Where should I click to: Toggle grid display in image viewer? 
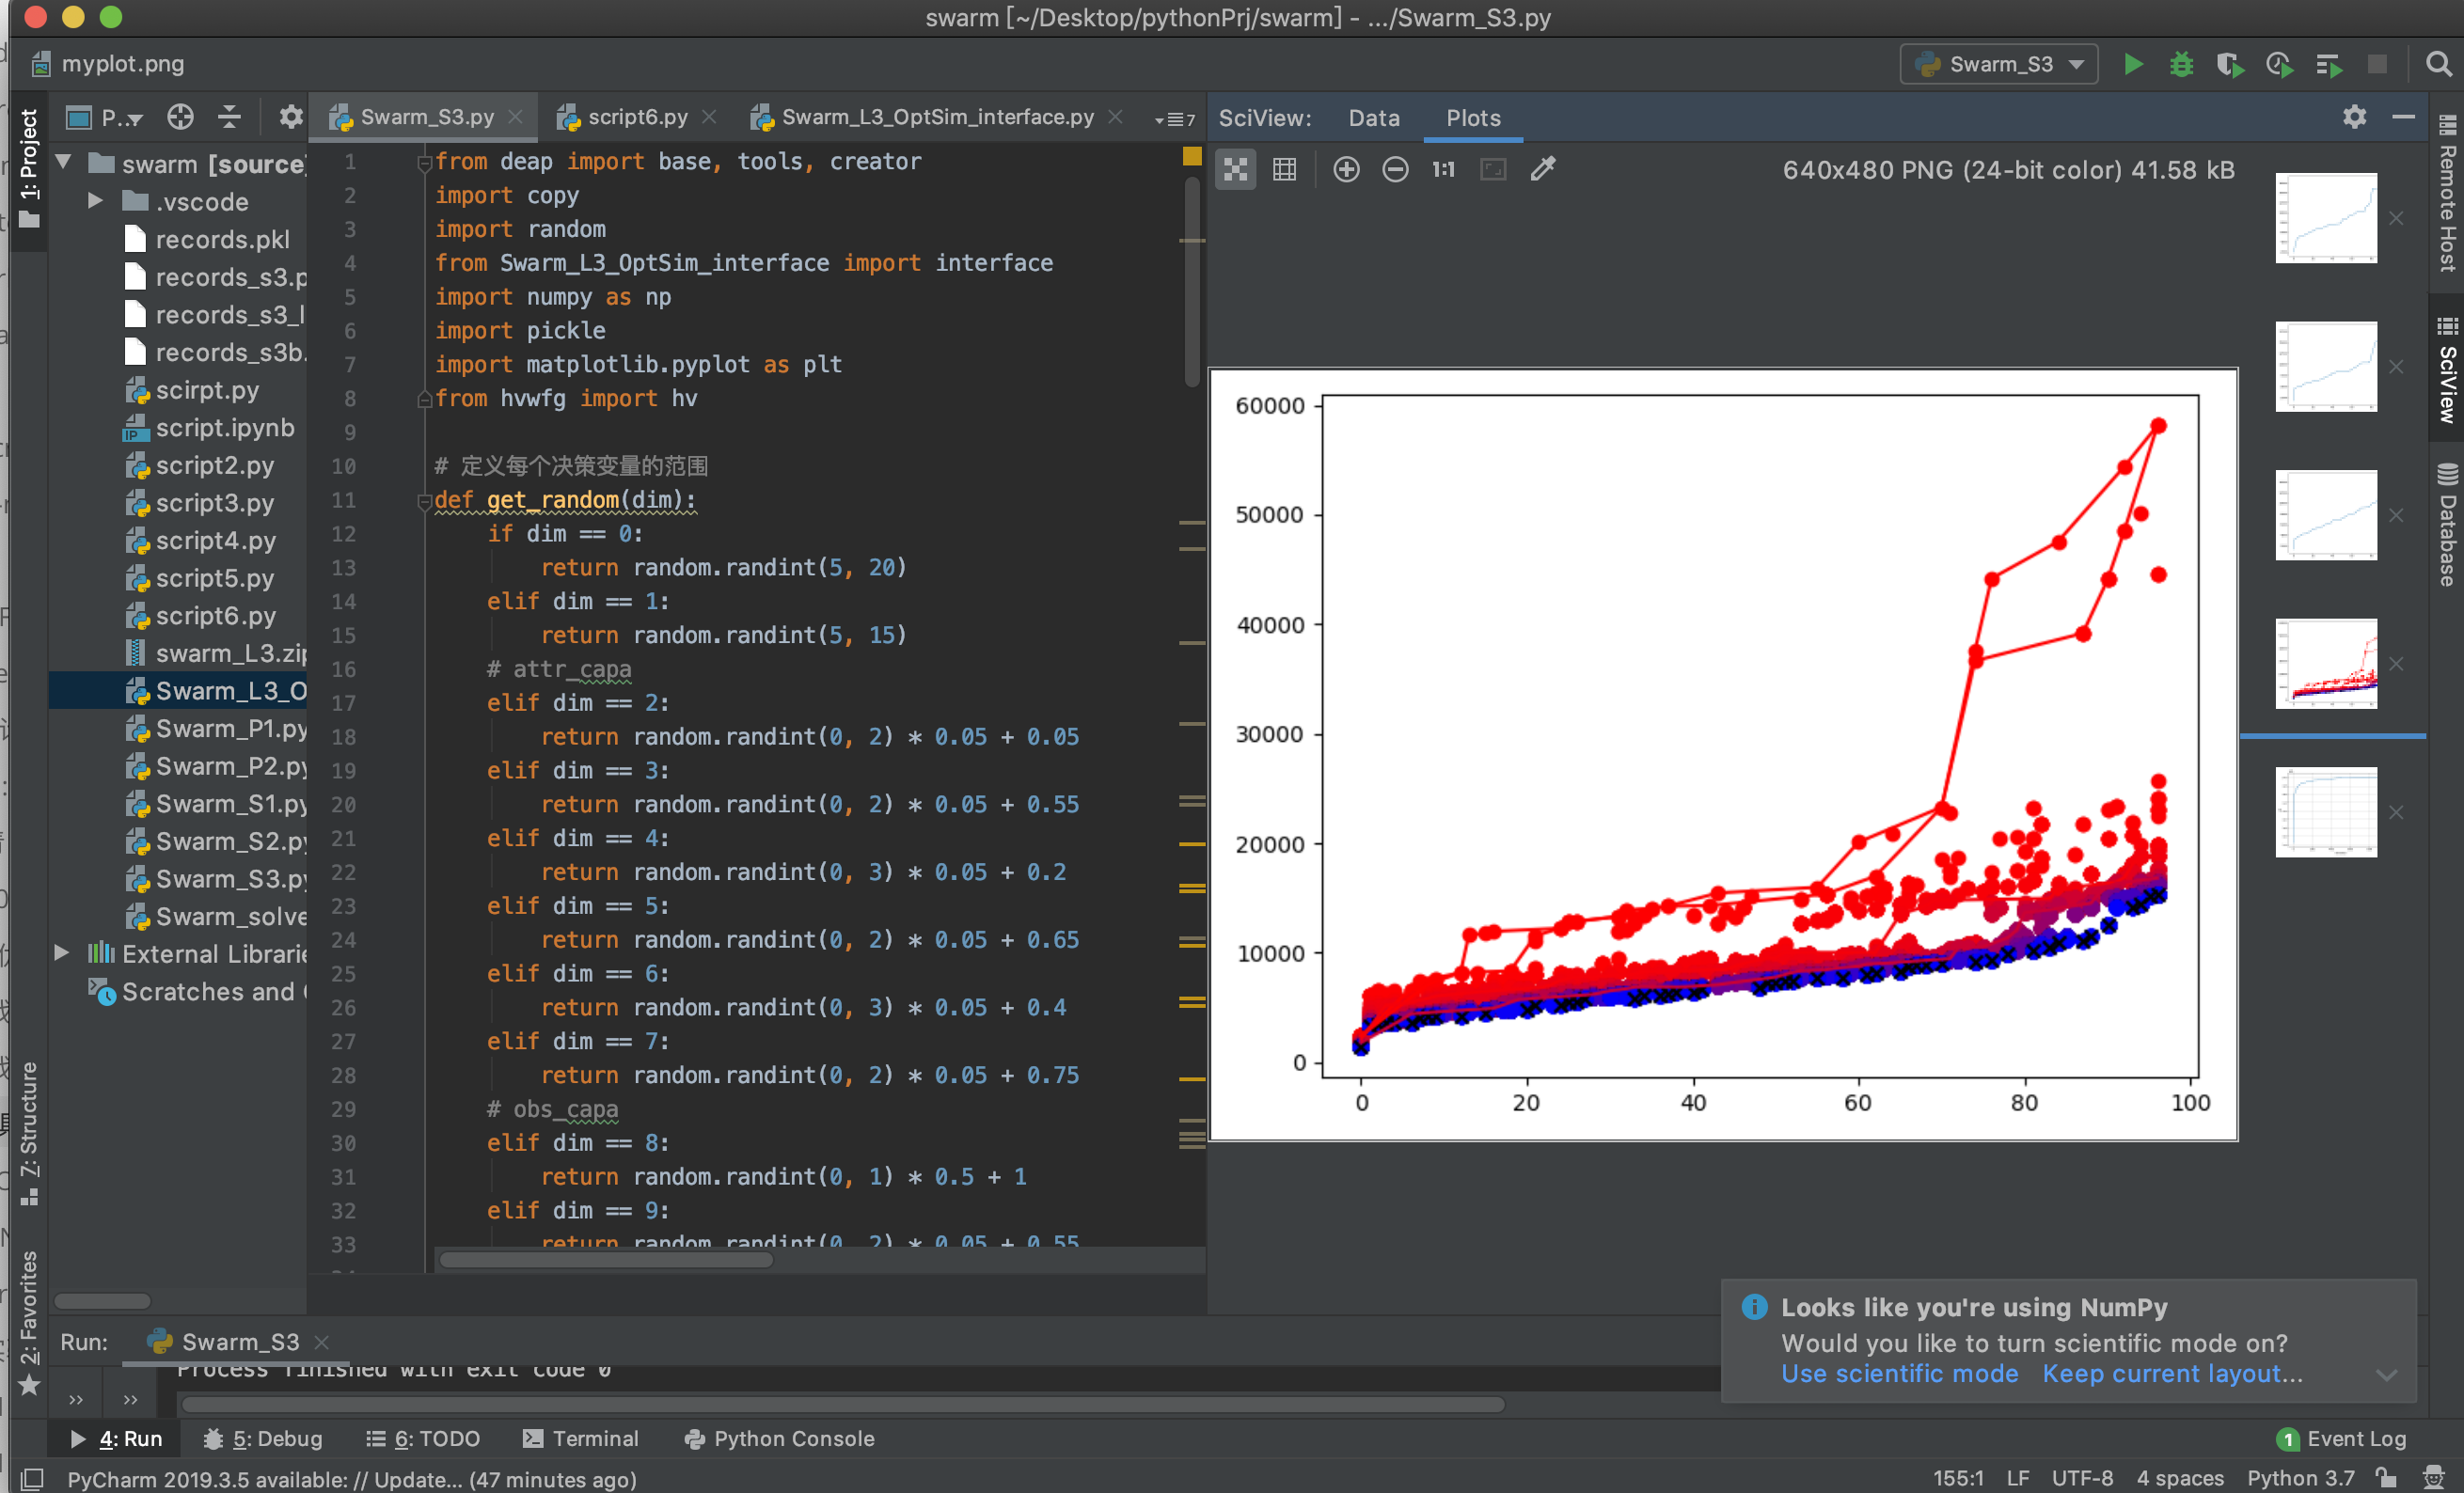(x=1284, y=169)
